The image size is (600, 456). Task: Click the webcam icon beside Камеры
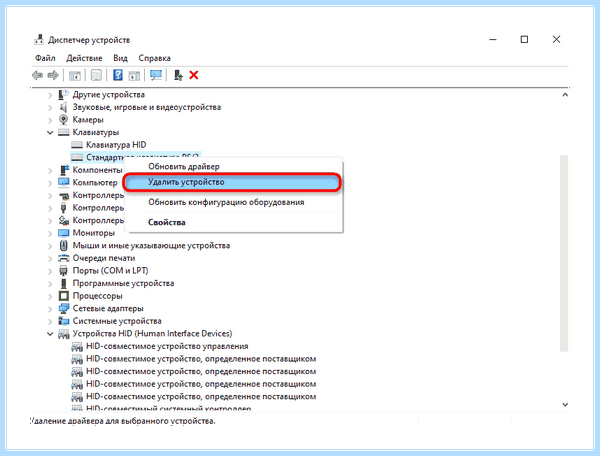coord(64,120)
